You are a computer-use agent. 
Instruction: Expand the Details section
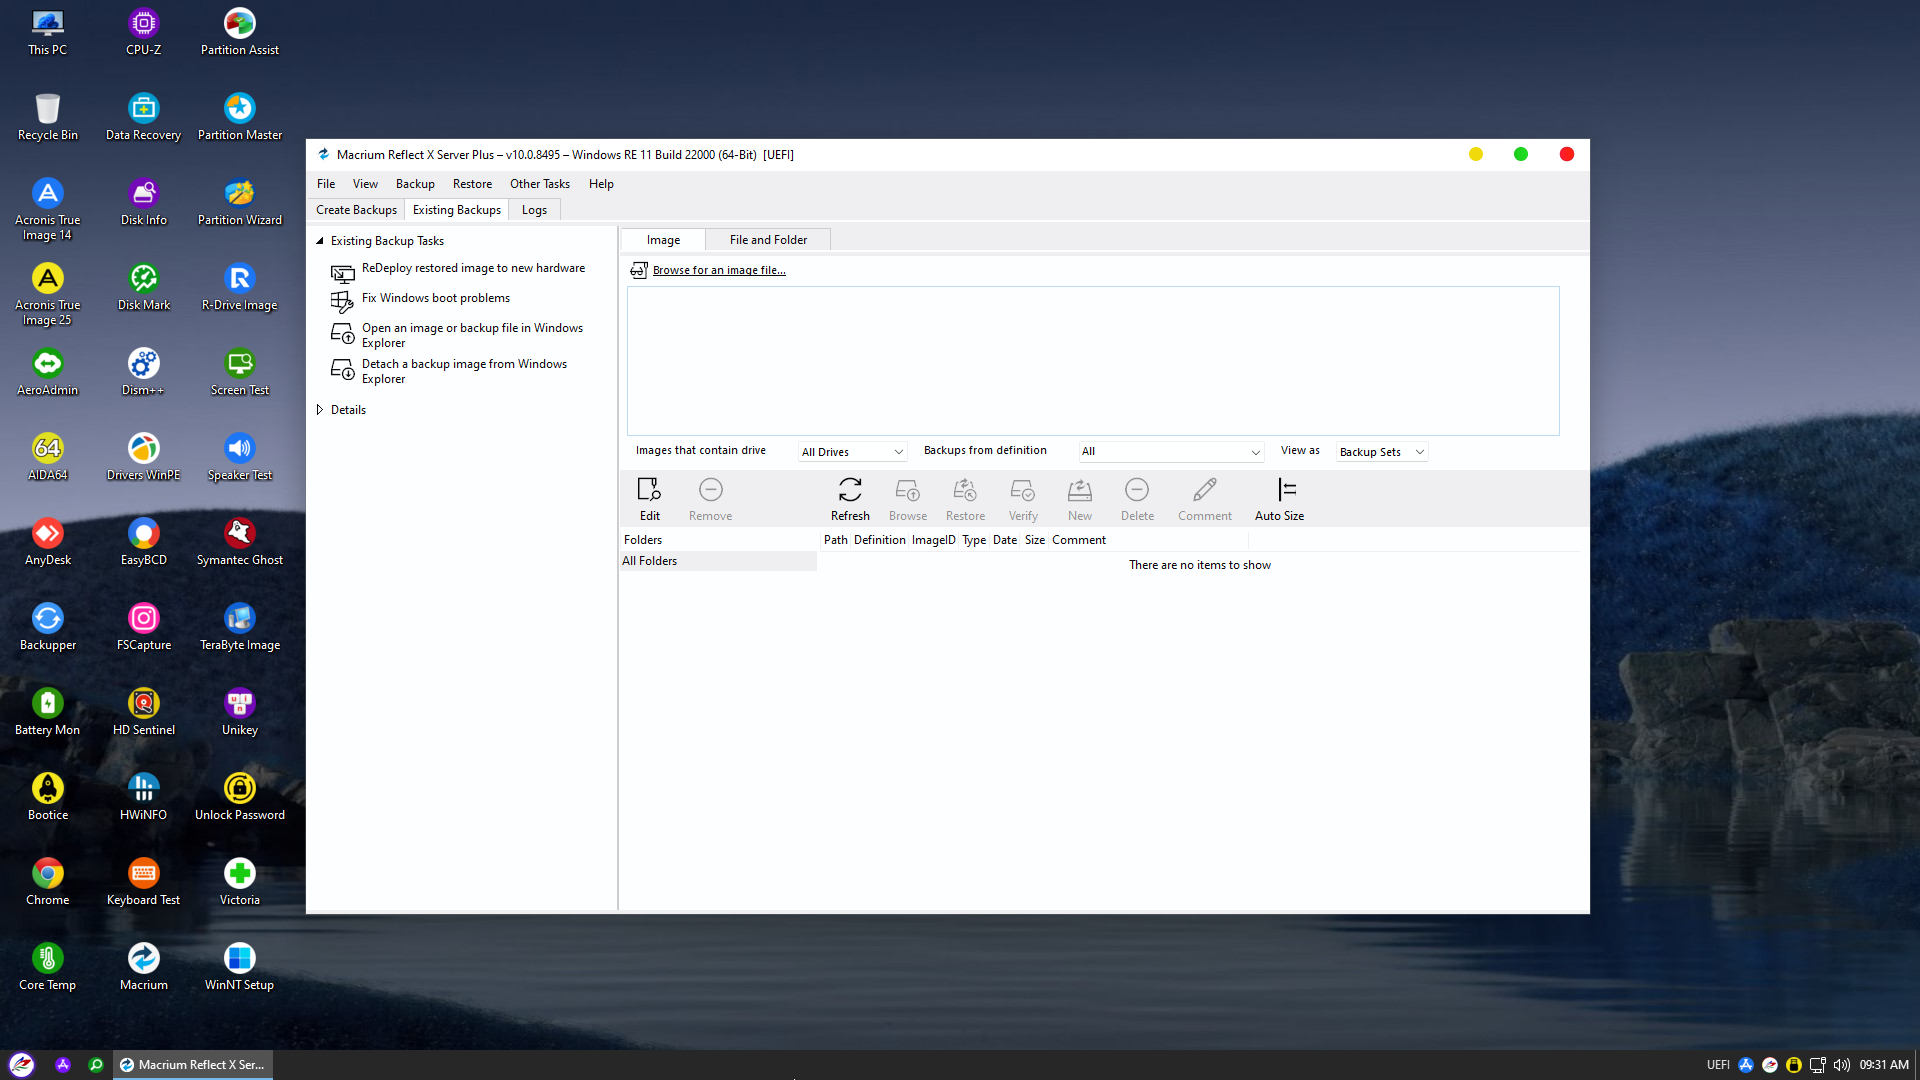320,410
